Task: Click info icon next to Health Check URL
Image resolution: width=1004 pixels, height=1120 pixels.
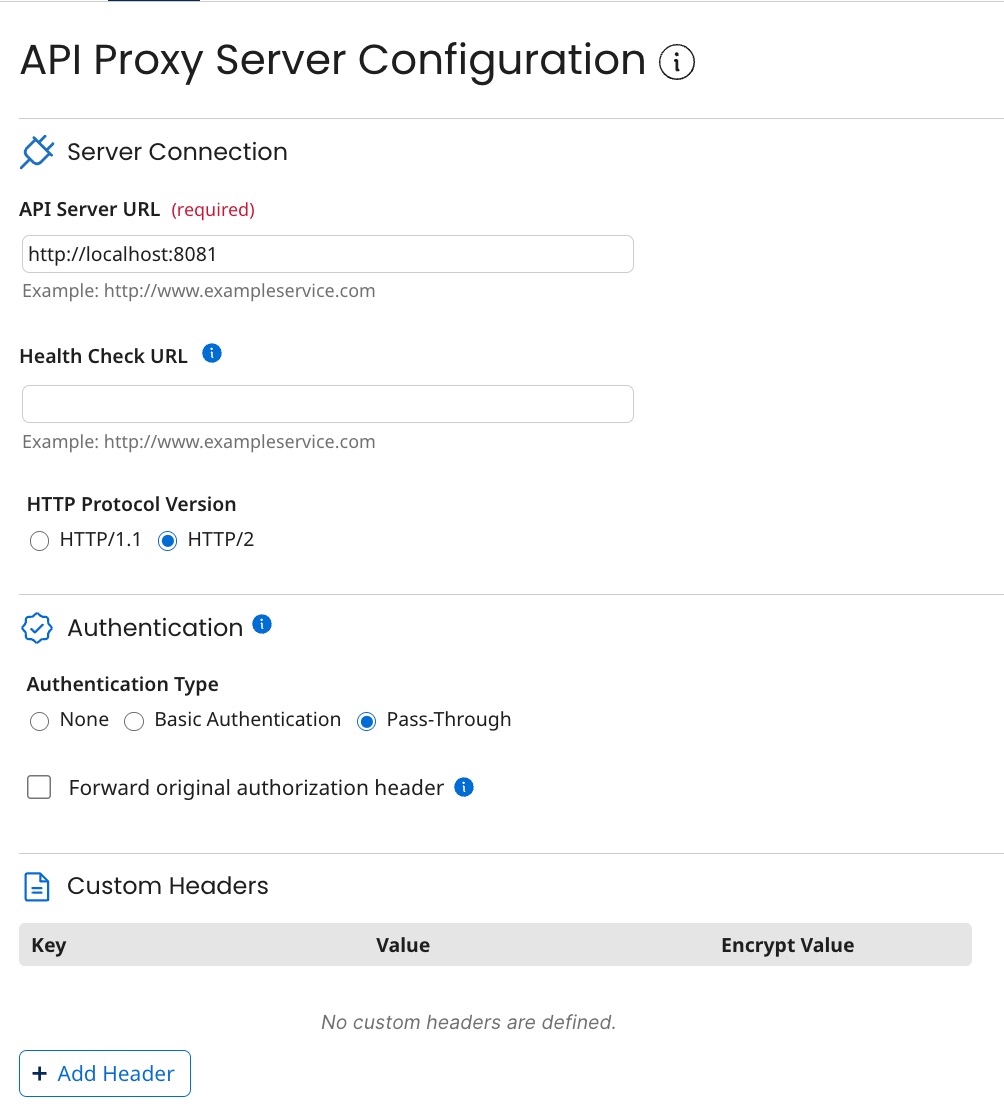Action: (x=212, y=353)
